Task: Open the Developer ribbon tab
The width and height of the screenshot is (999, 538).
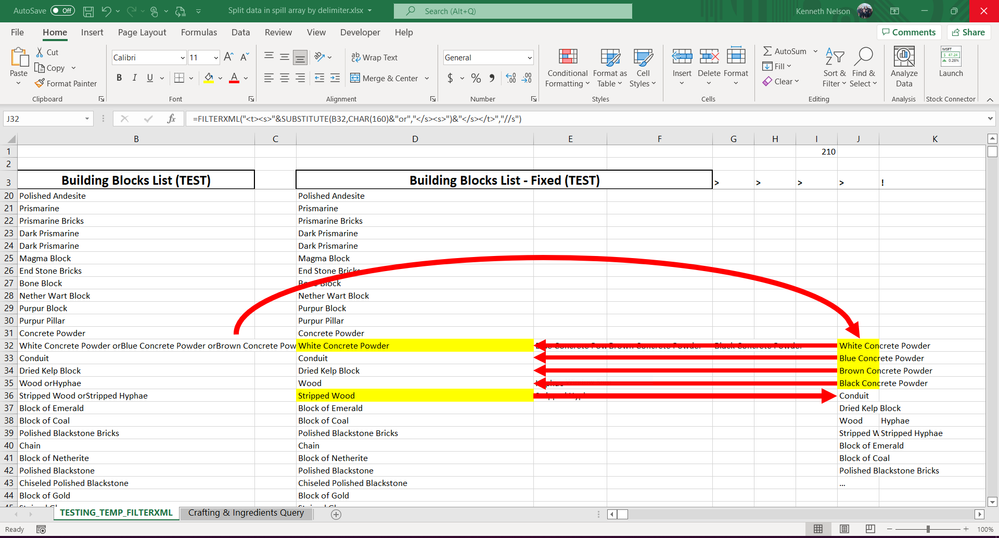Action: pyautogui.click(x=360, y=33)
